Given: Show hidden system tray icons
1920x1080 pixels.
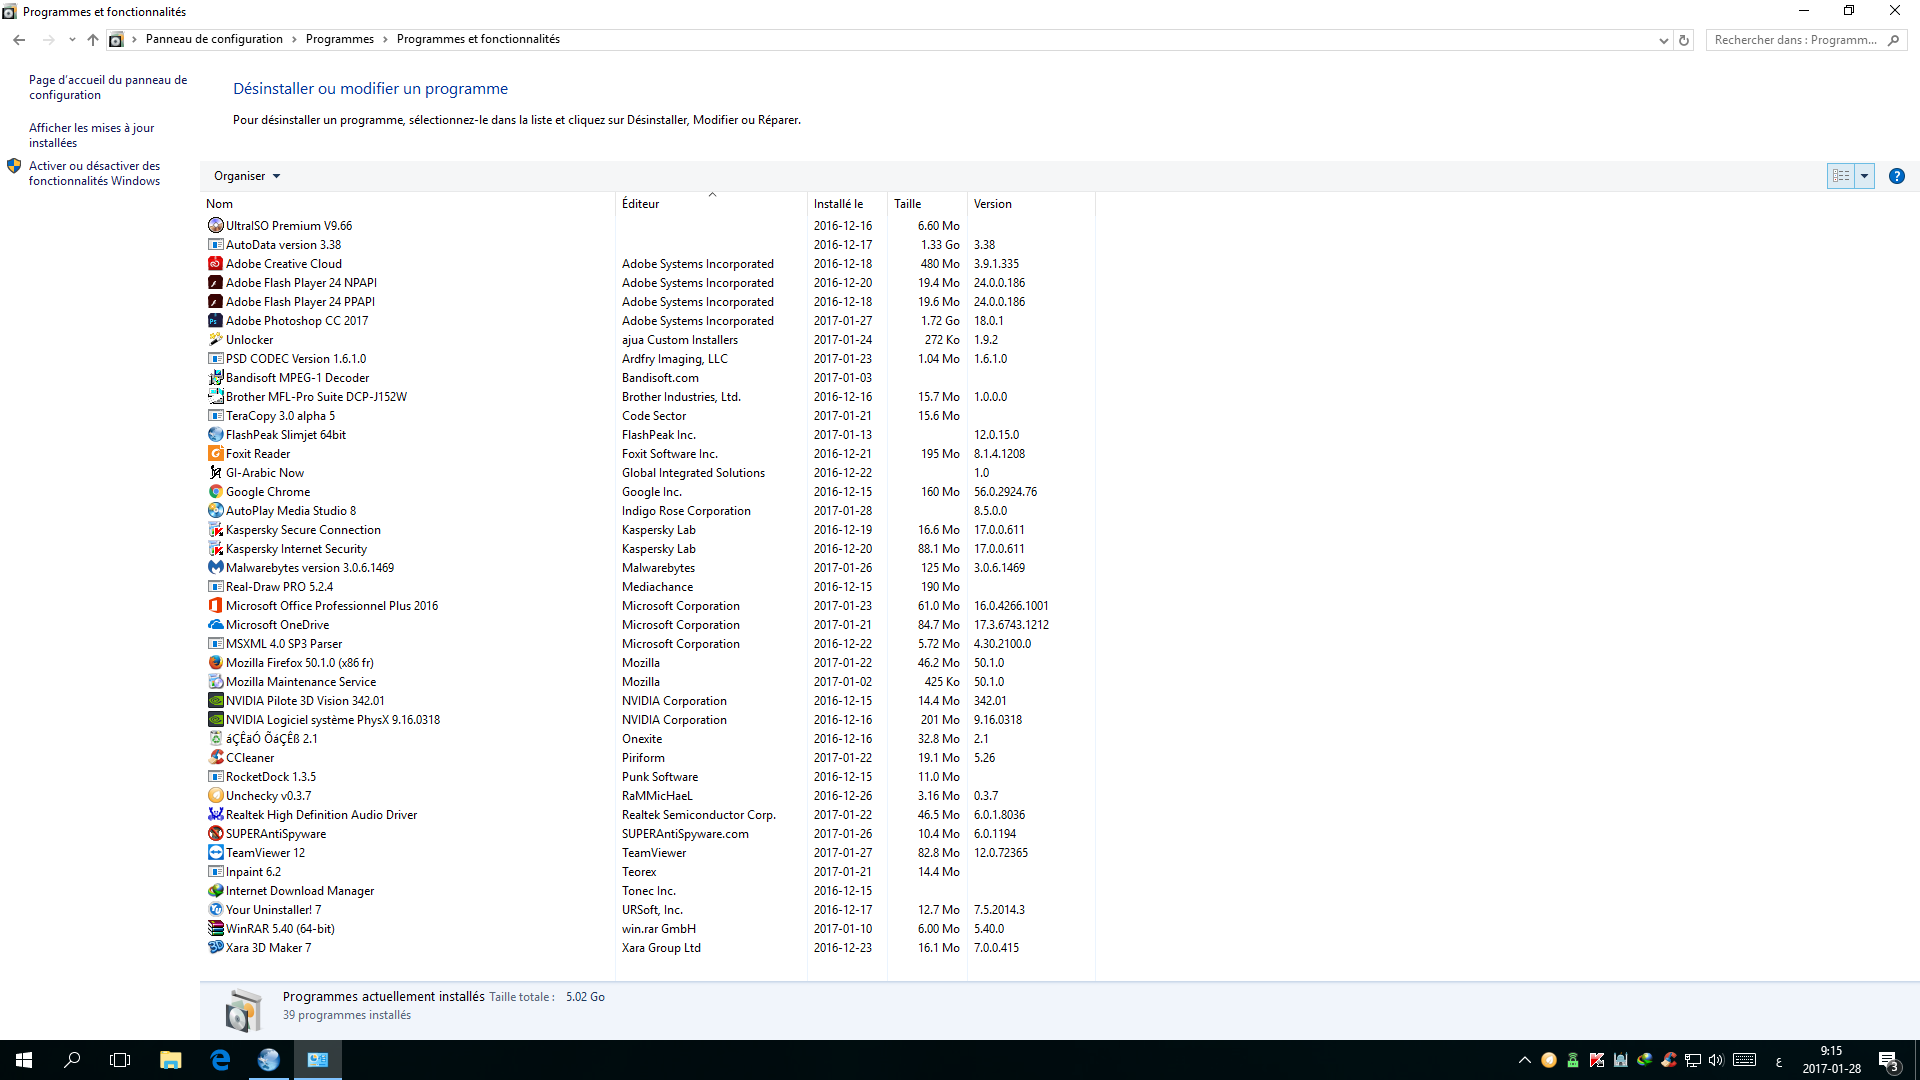Looking at the screenshot, I should (1524, 1060).
